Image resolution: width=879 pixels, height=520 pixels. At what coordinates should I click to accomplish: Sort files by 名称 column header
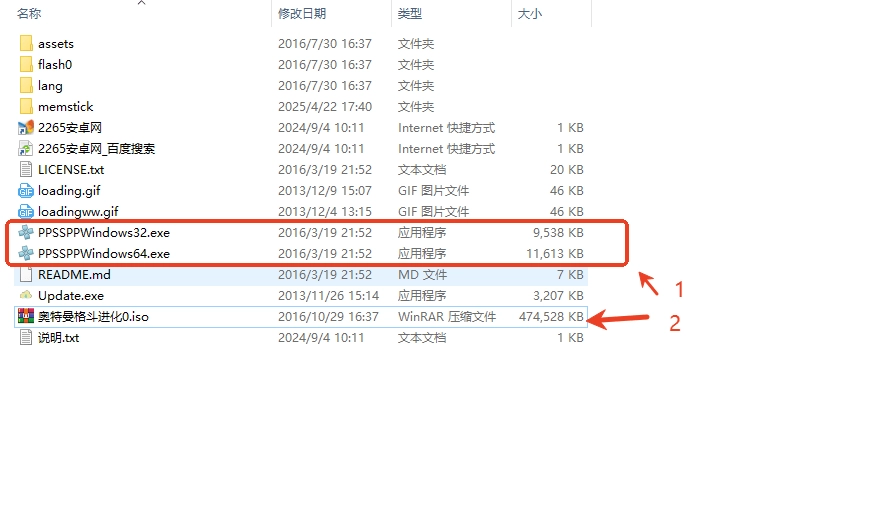click(30, 14)
